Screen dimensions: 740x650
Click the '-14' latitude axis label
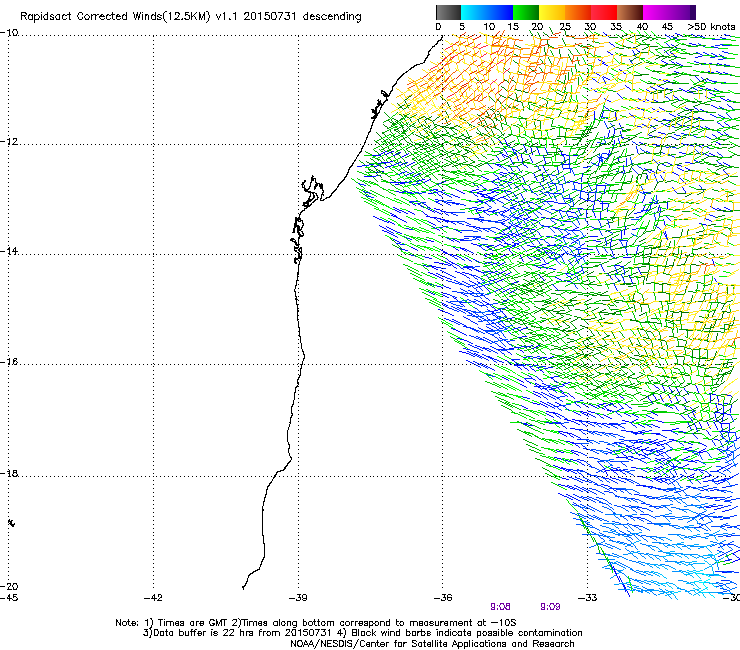(9, 251)
